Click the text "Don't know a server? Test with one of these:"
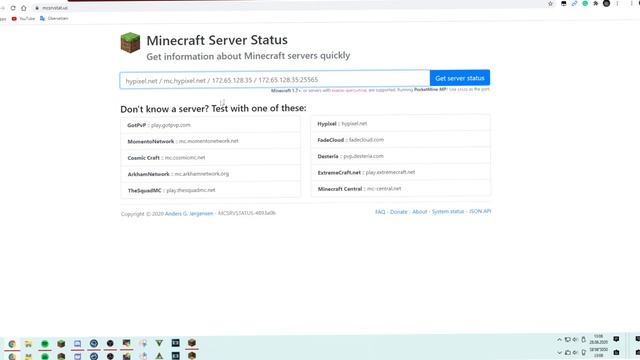 pyautogui.click(x=213, y=109)
